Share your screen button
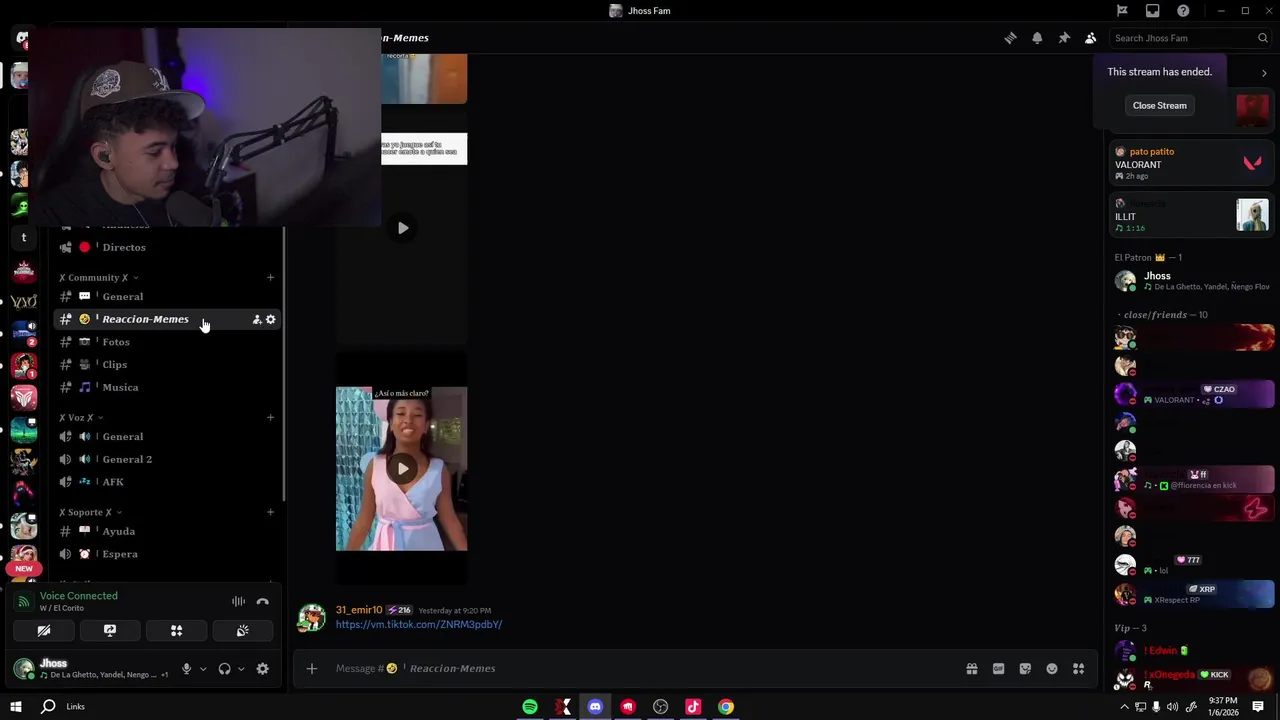The width and height of the screenshot is (1280, 720). click(110, 631)
